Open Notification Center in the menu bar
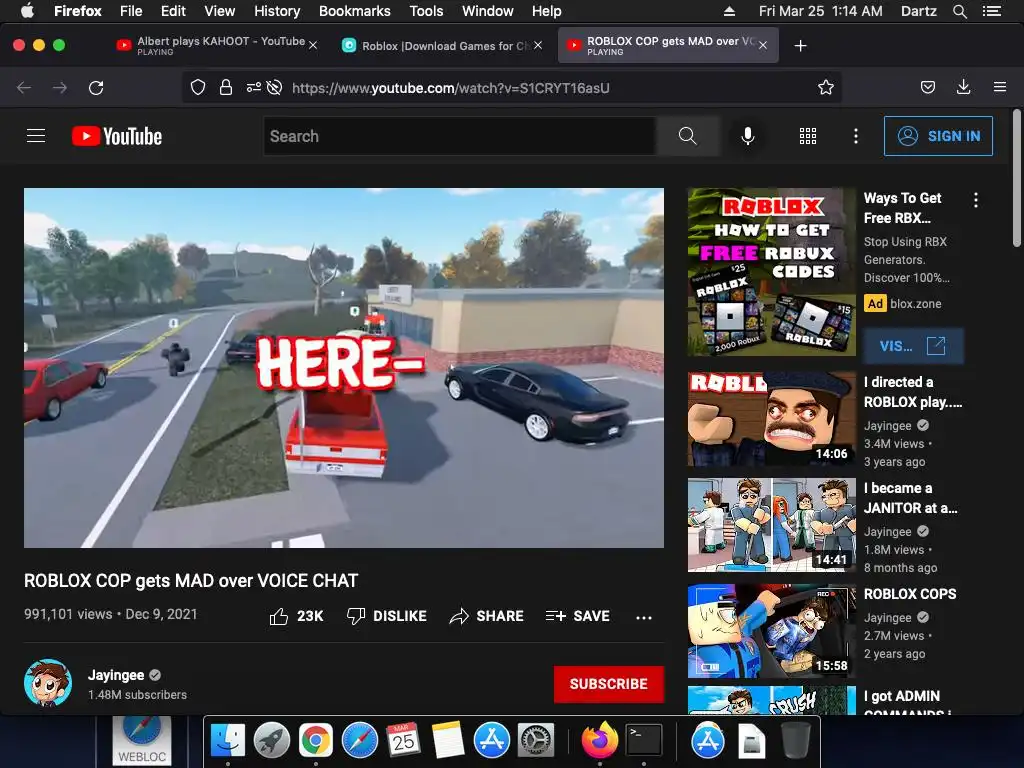Viewport: 1024px width, 768px height. (992, 11)
